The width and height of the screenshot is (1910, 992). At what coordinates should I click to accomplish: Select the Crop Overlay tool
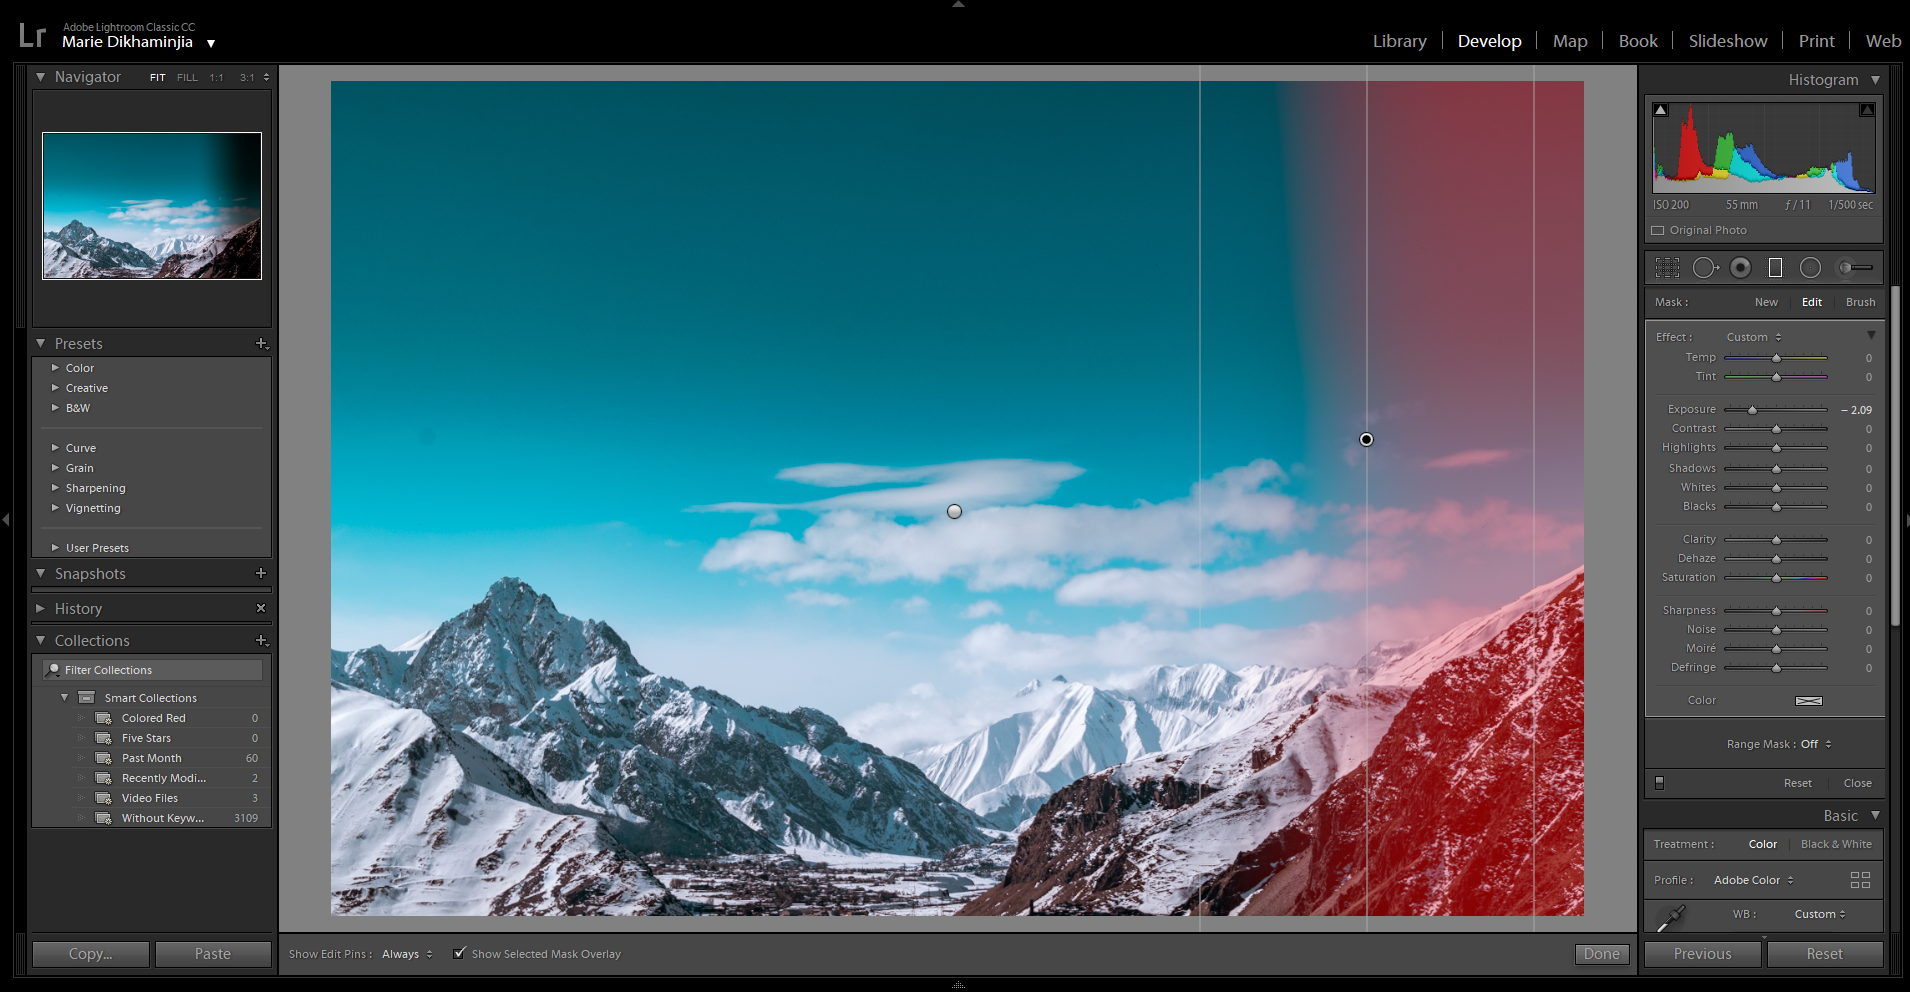(1667, 268)
